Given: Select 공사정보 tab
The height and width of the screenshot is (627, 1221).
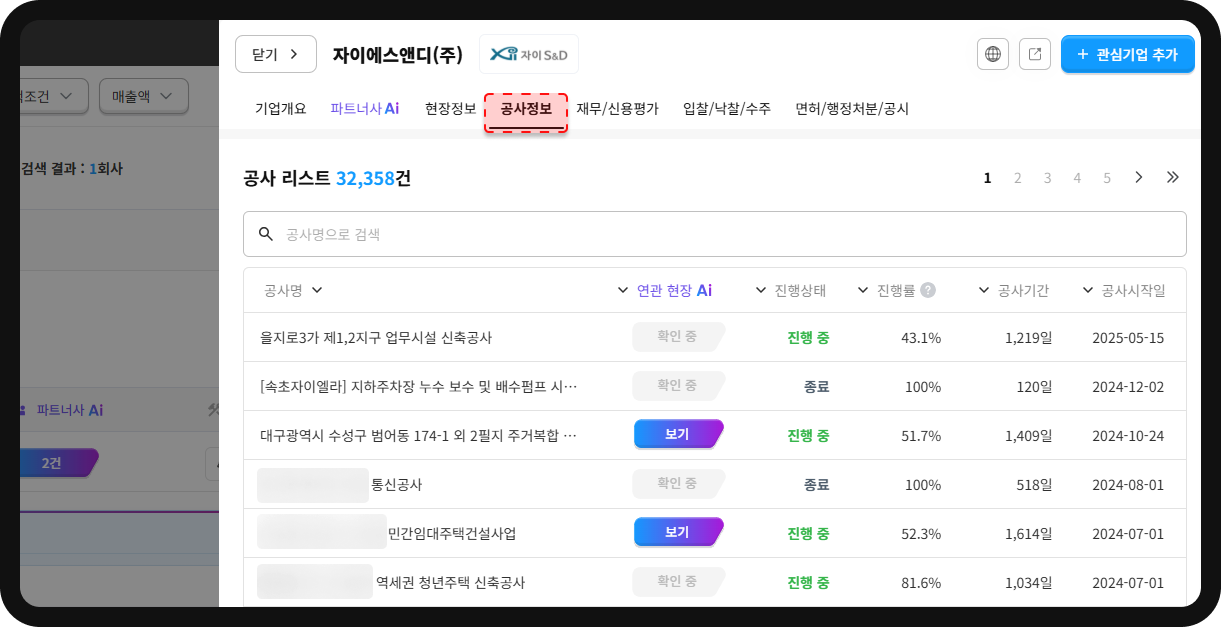Looking at the screenshot, I should [526, 109].
